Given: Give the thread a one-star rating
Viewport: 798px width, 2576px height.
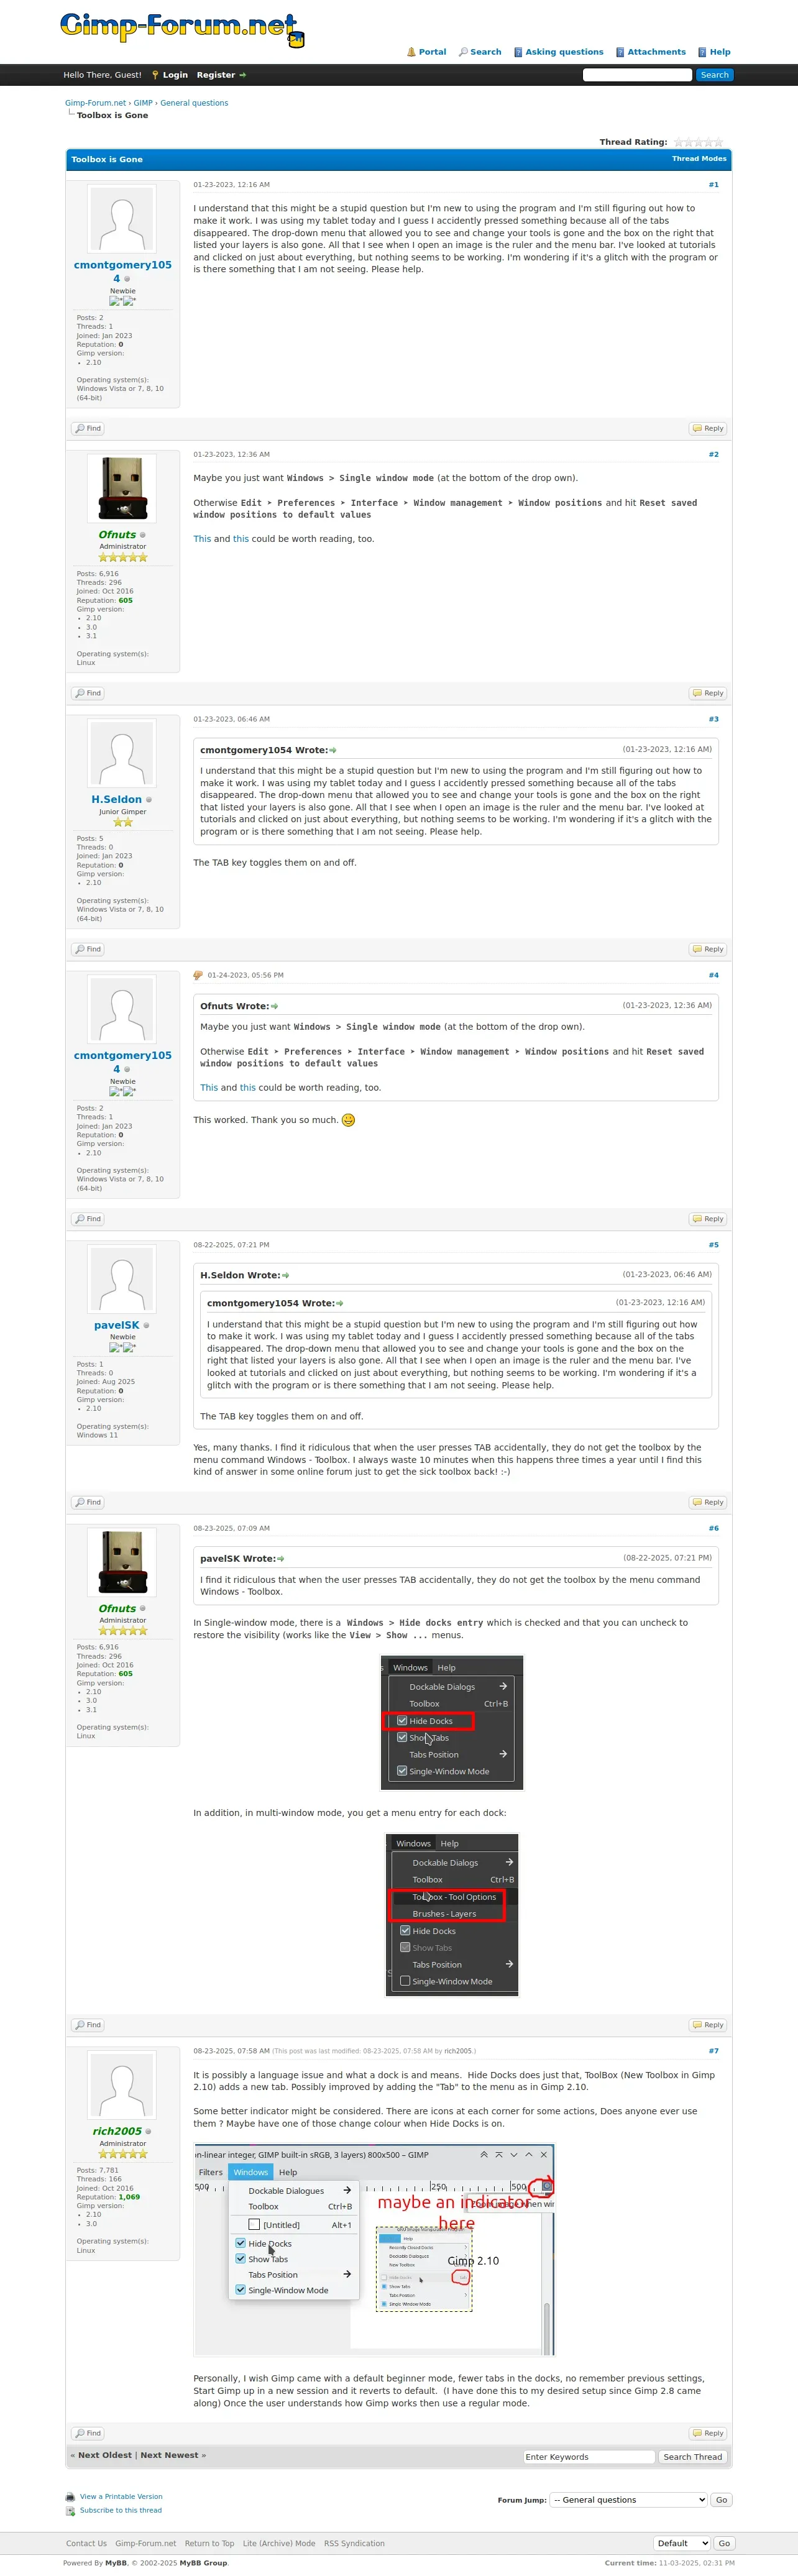Looking at the screenshot, I should (679, 142).
